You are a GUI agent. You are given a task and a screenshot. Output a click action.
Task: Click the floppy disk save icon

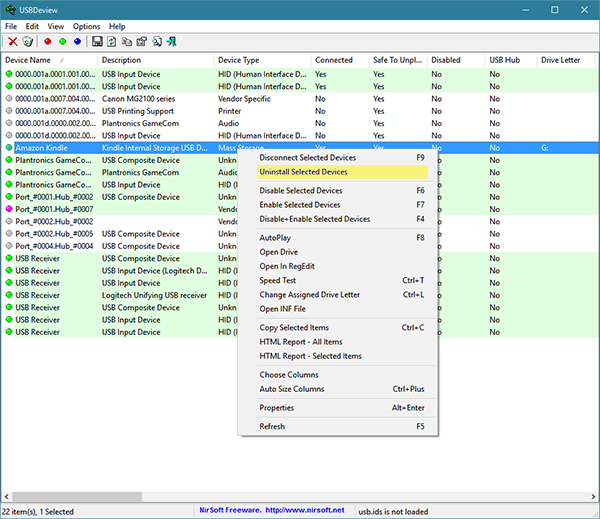coord(97,41)
